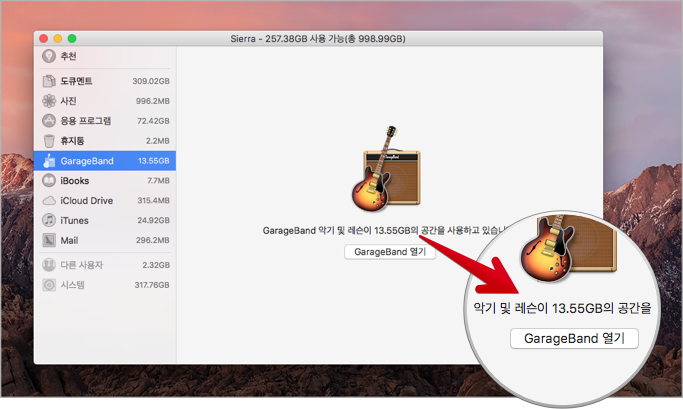
Task: Click the Sierra window title text
Action: pos(318,39)
